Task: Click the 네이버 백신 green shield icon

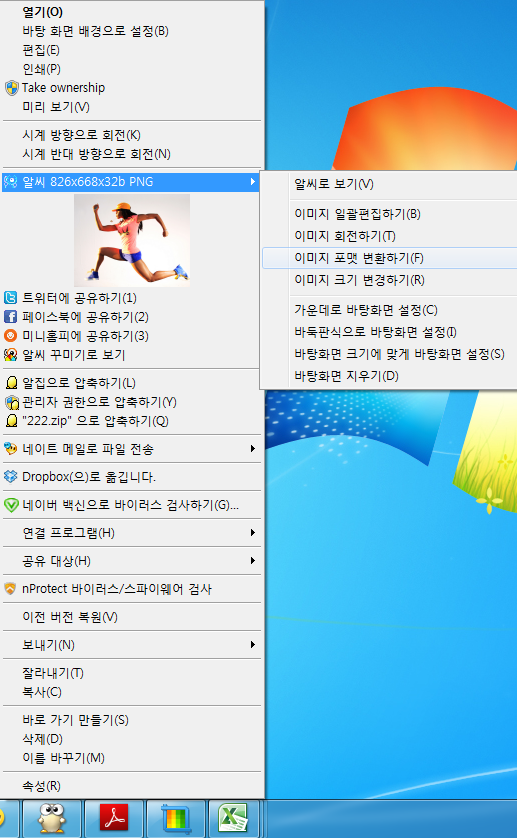Action: (x=11, y=505)
